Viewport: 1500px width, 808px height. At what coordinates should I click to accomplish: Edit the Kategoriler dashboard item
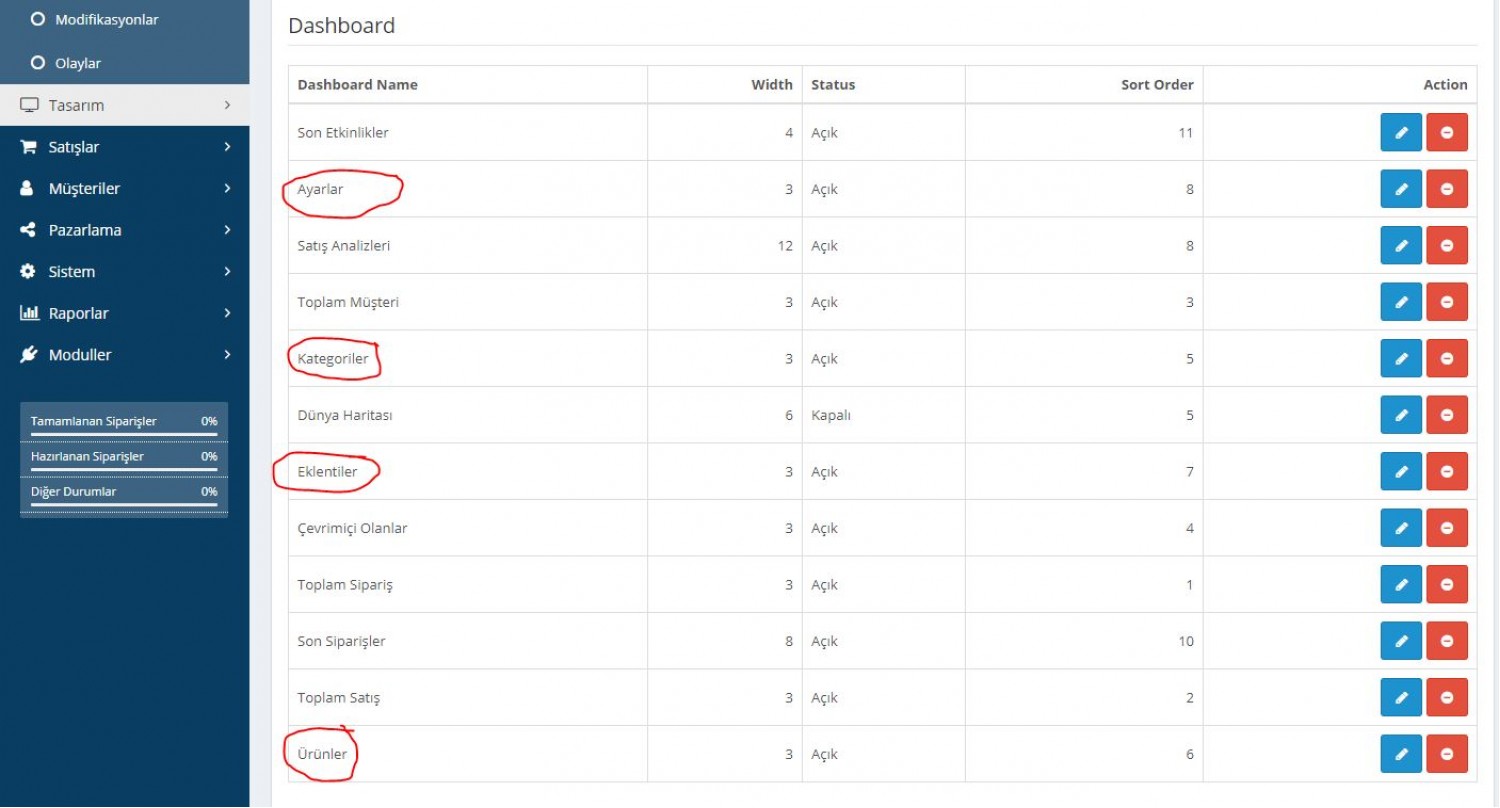1401,358
